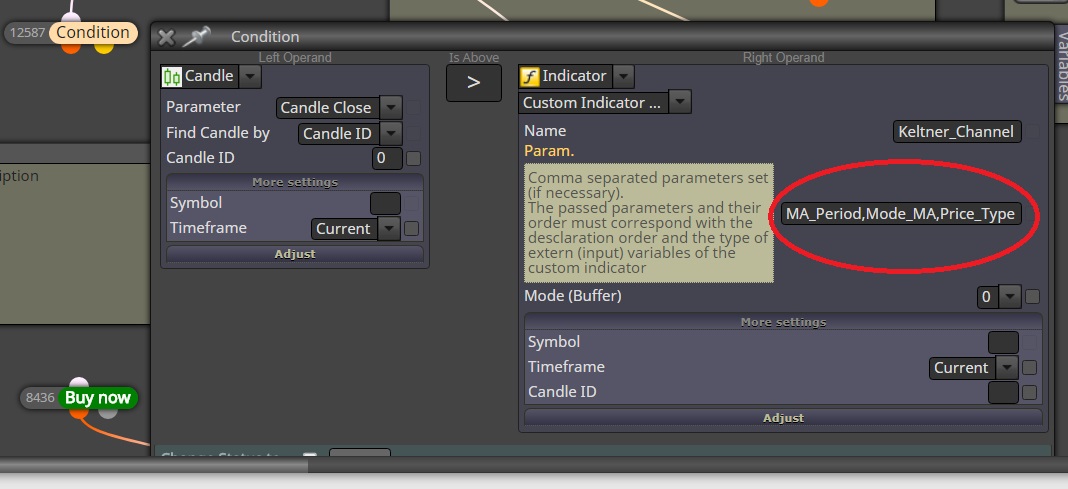This screenshot has height=489, width=1068.
Task: Open the Candle Close parameter dropdown
Action: point(390,108)
